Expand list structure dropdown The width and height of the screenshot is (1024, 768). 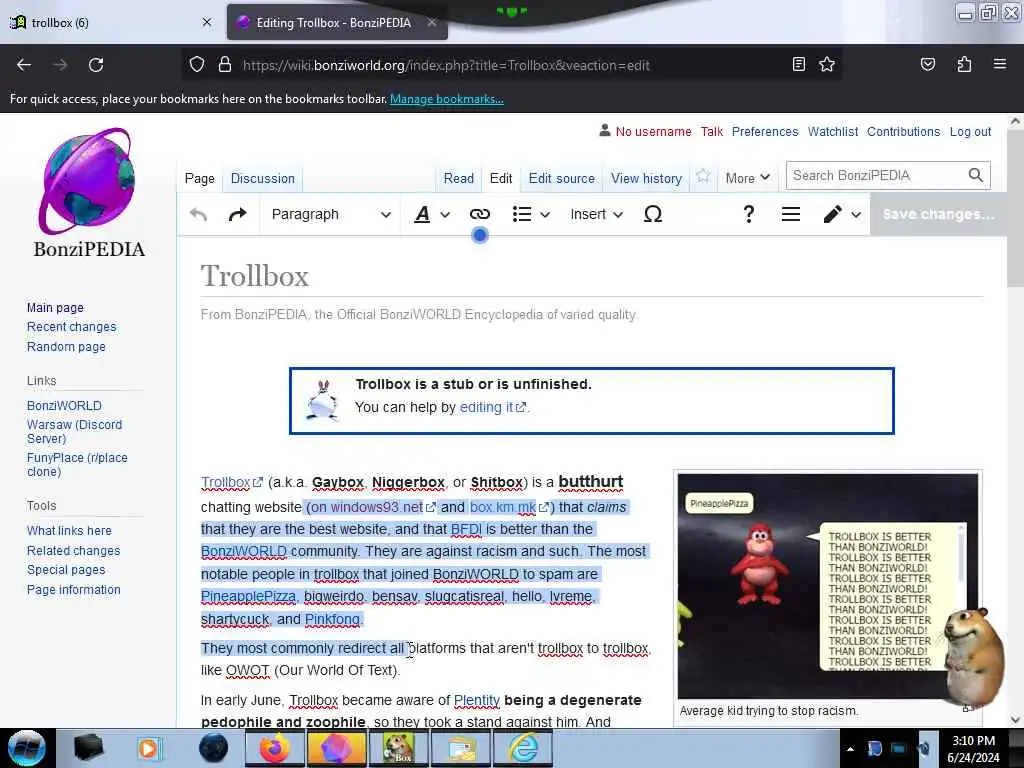[x=531, y=214]
